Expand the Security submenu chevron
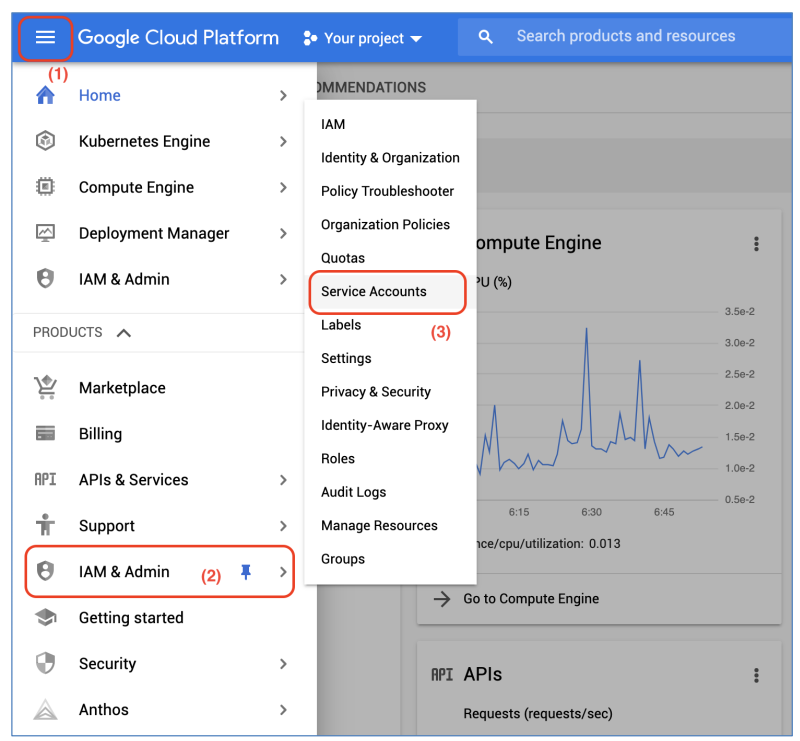Viewport: 800px width, 741px height. (283, 663)
